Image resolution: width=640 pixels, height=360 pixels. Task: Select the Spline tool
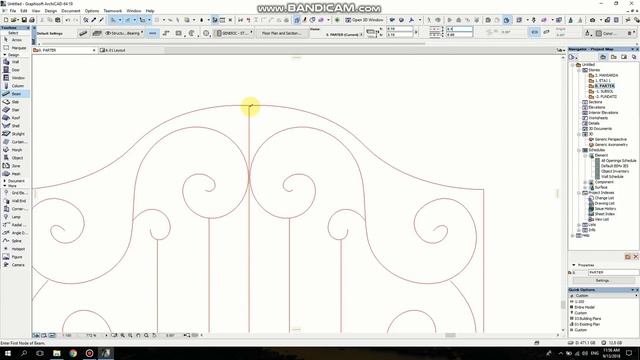15,241
